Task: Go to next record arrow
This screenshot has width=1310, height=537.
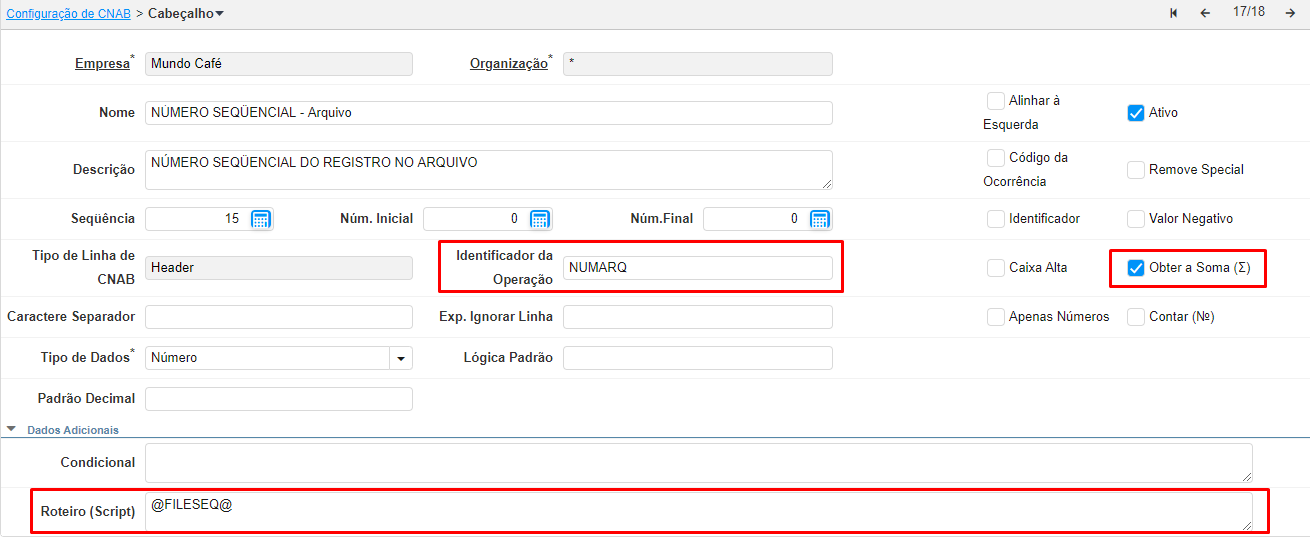Action: tap(1290, 13)
